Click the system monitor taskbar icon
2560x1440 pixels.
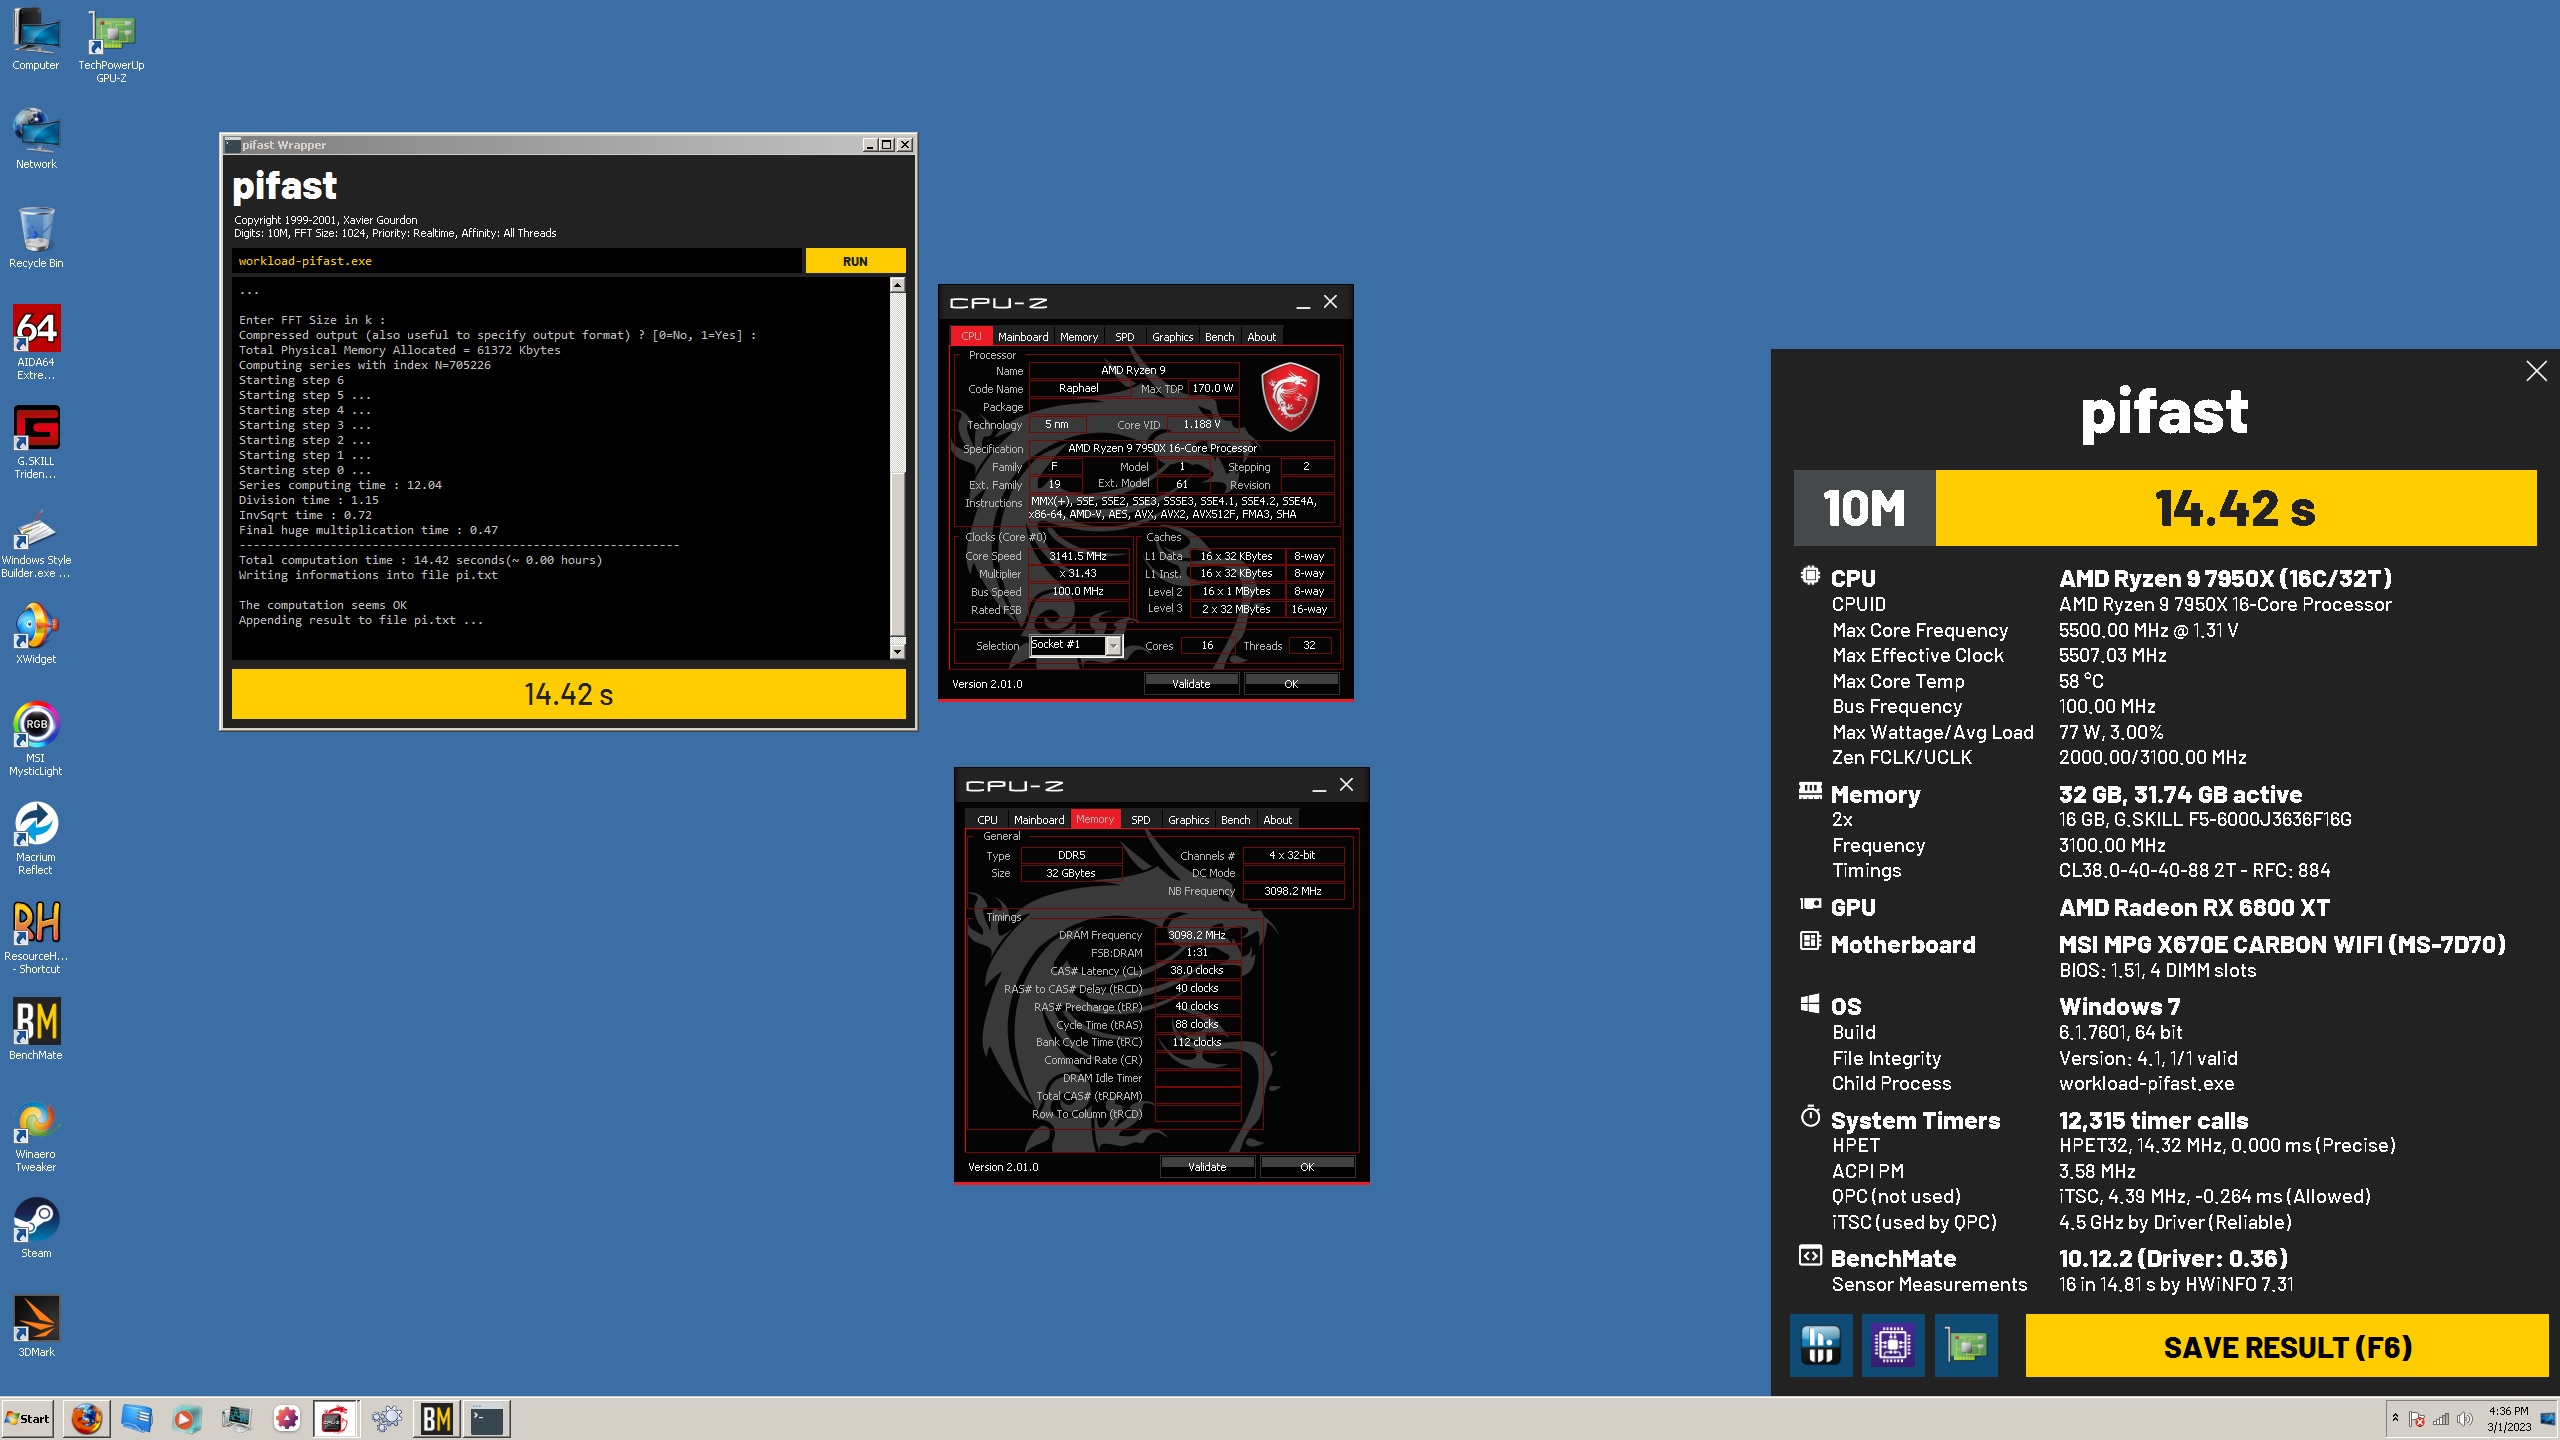pyautogui.click(x=236, y=1418)
